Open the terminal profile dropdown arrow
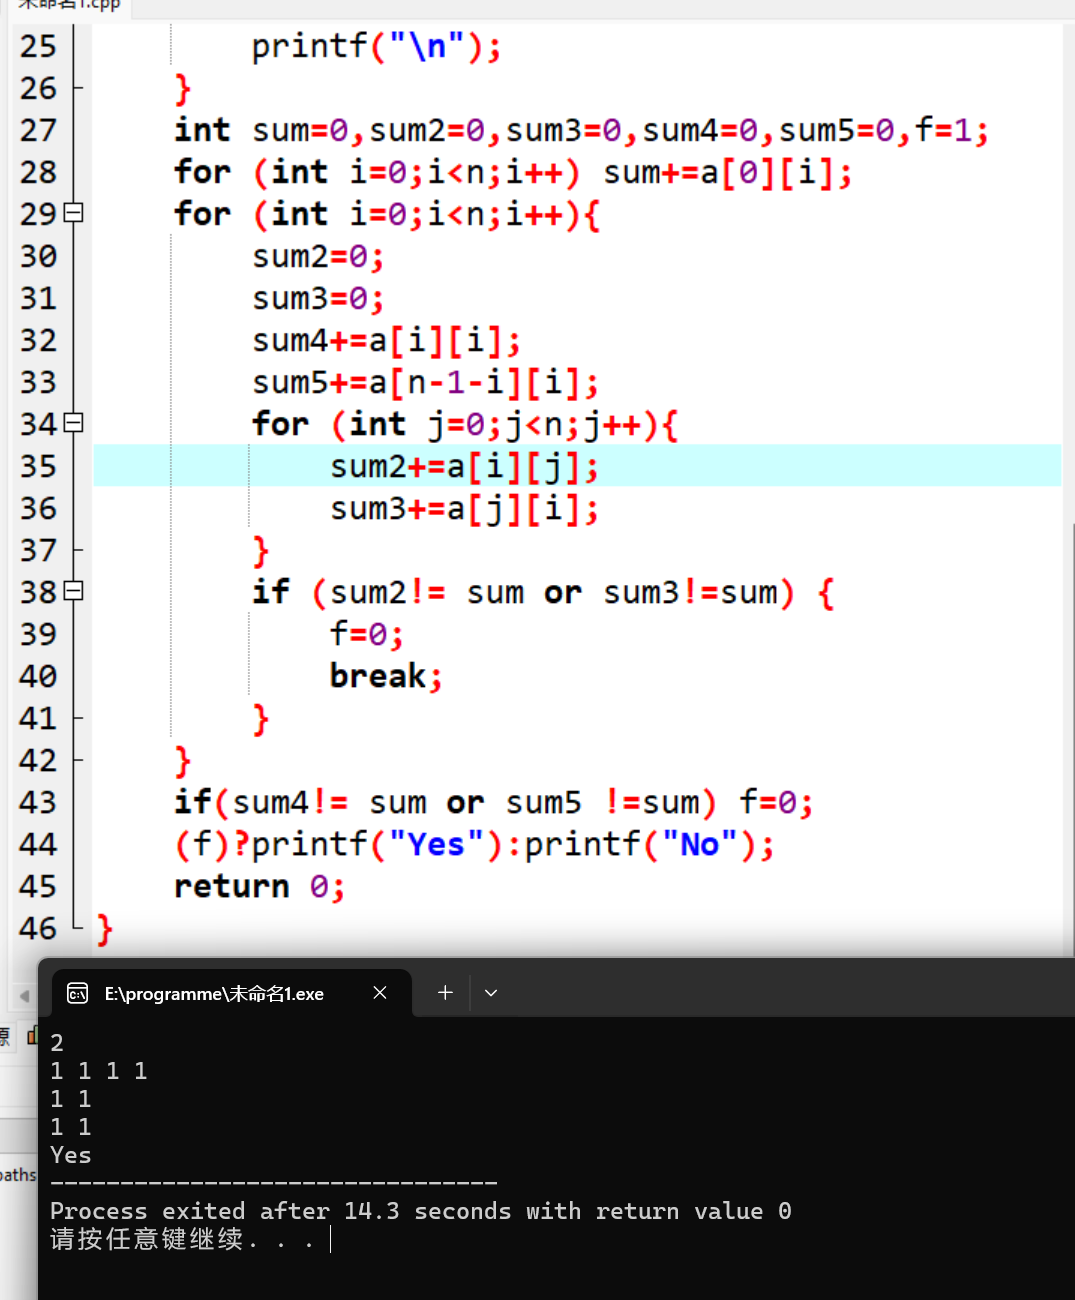The height and width of the screenshot is (1300, 1075). tap(491, 993)
